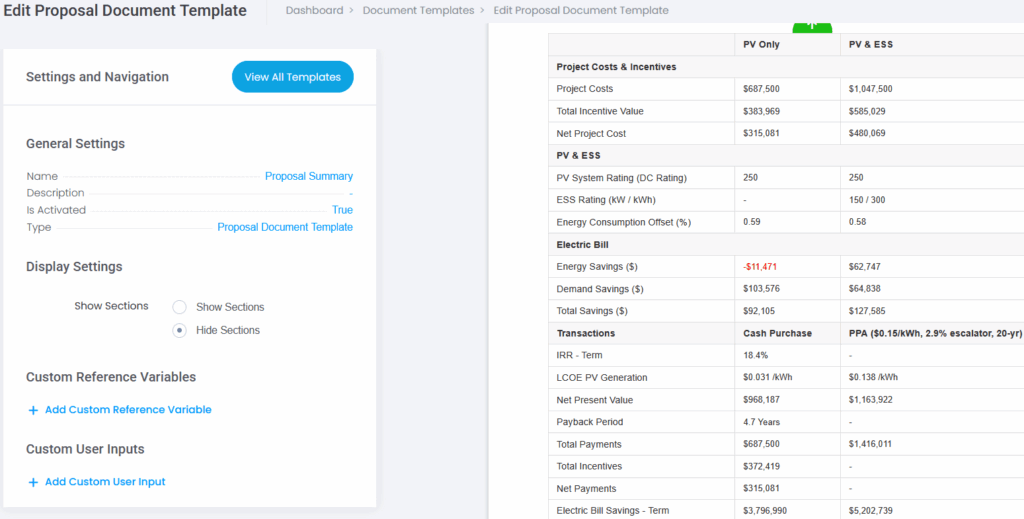Click the $585,029 incentive value
The width and height of the screenshot is (1024, 519).
click(x=867, y=111)
